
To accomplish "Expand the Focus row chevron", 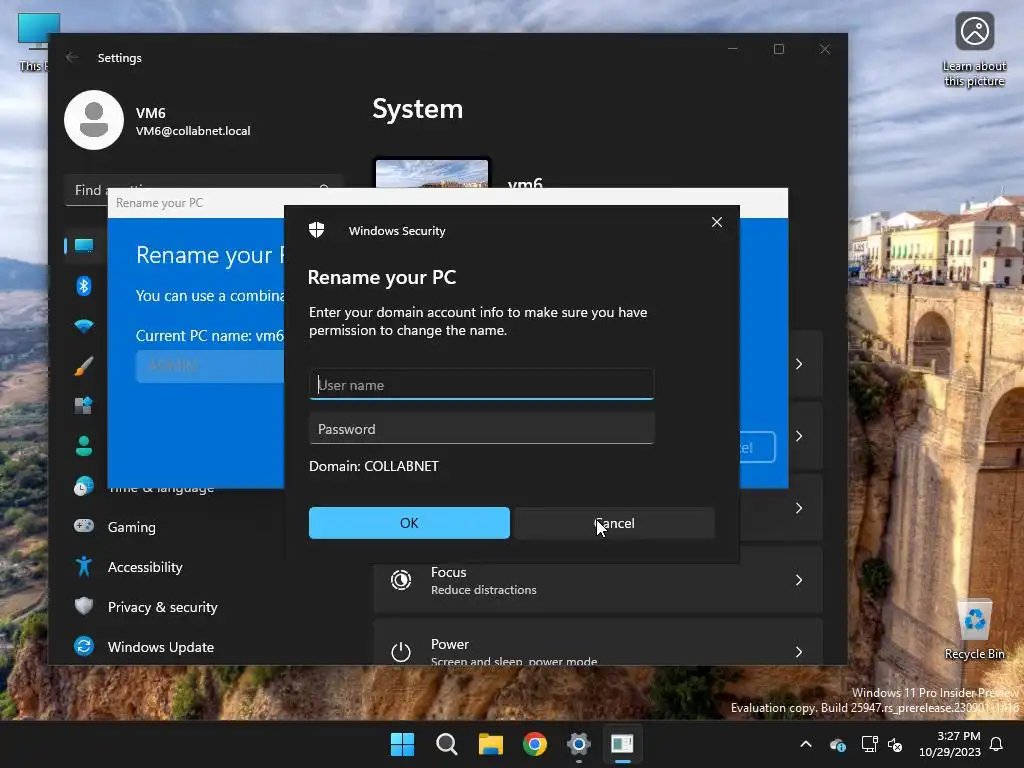I will tap(799, 580).
